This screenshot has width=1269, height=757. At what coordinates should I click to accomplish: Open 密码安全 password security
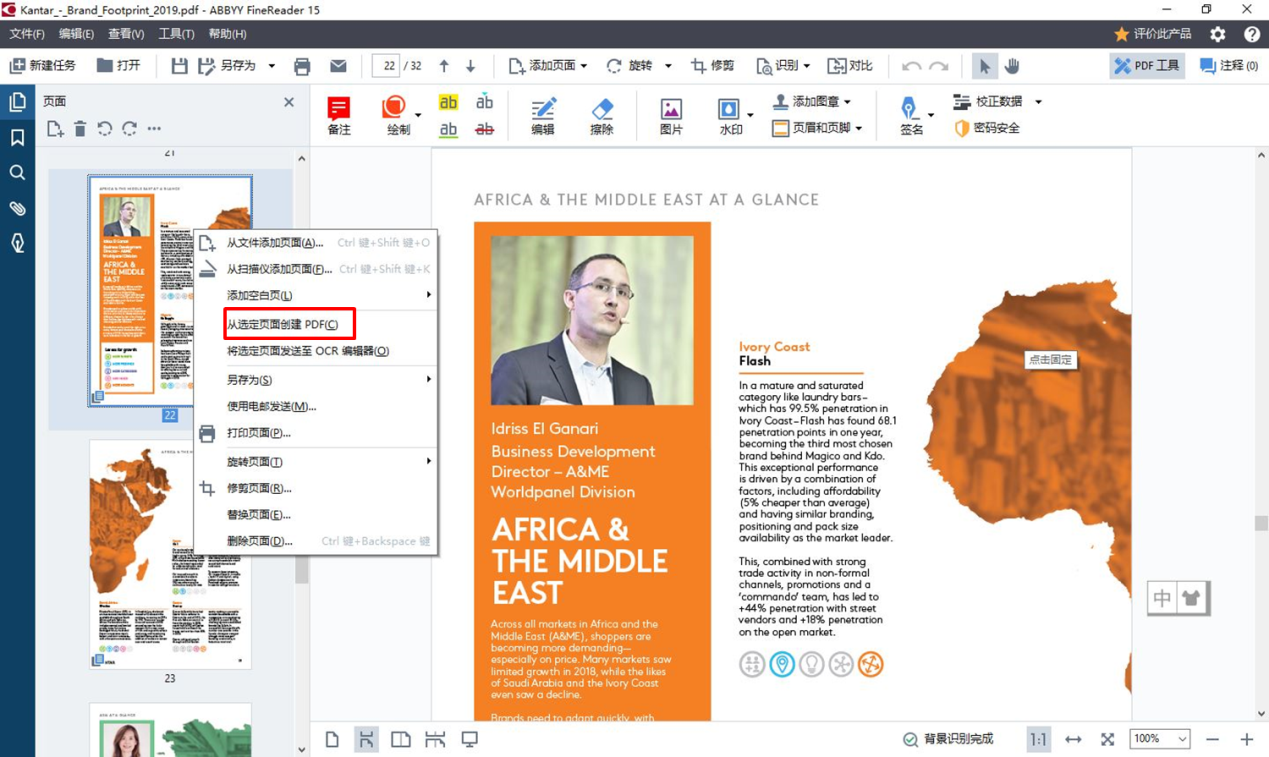click(987, 128)
